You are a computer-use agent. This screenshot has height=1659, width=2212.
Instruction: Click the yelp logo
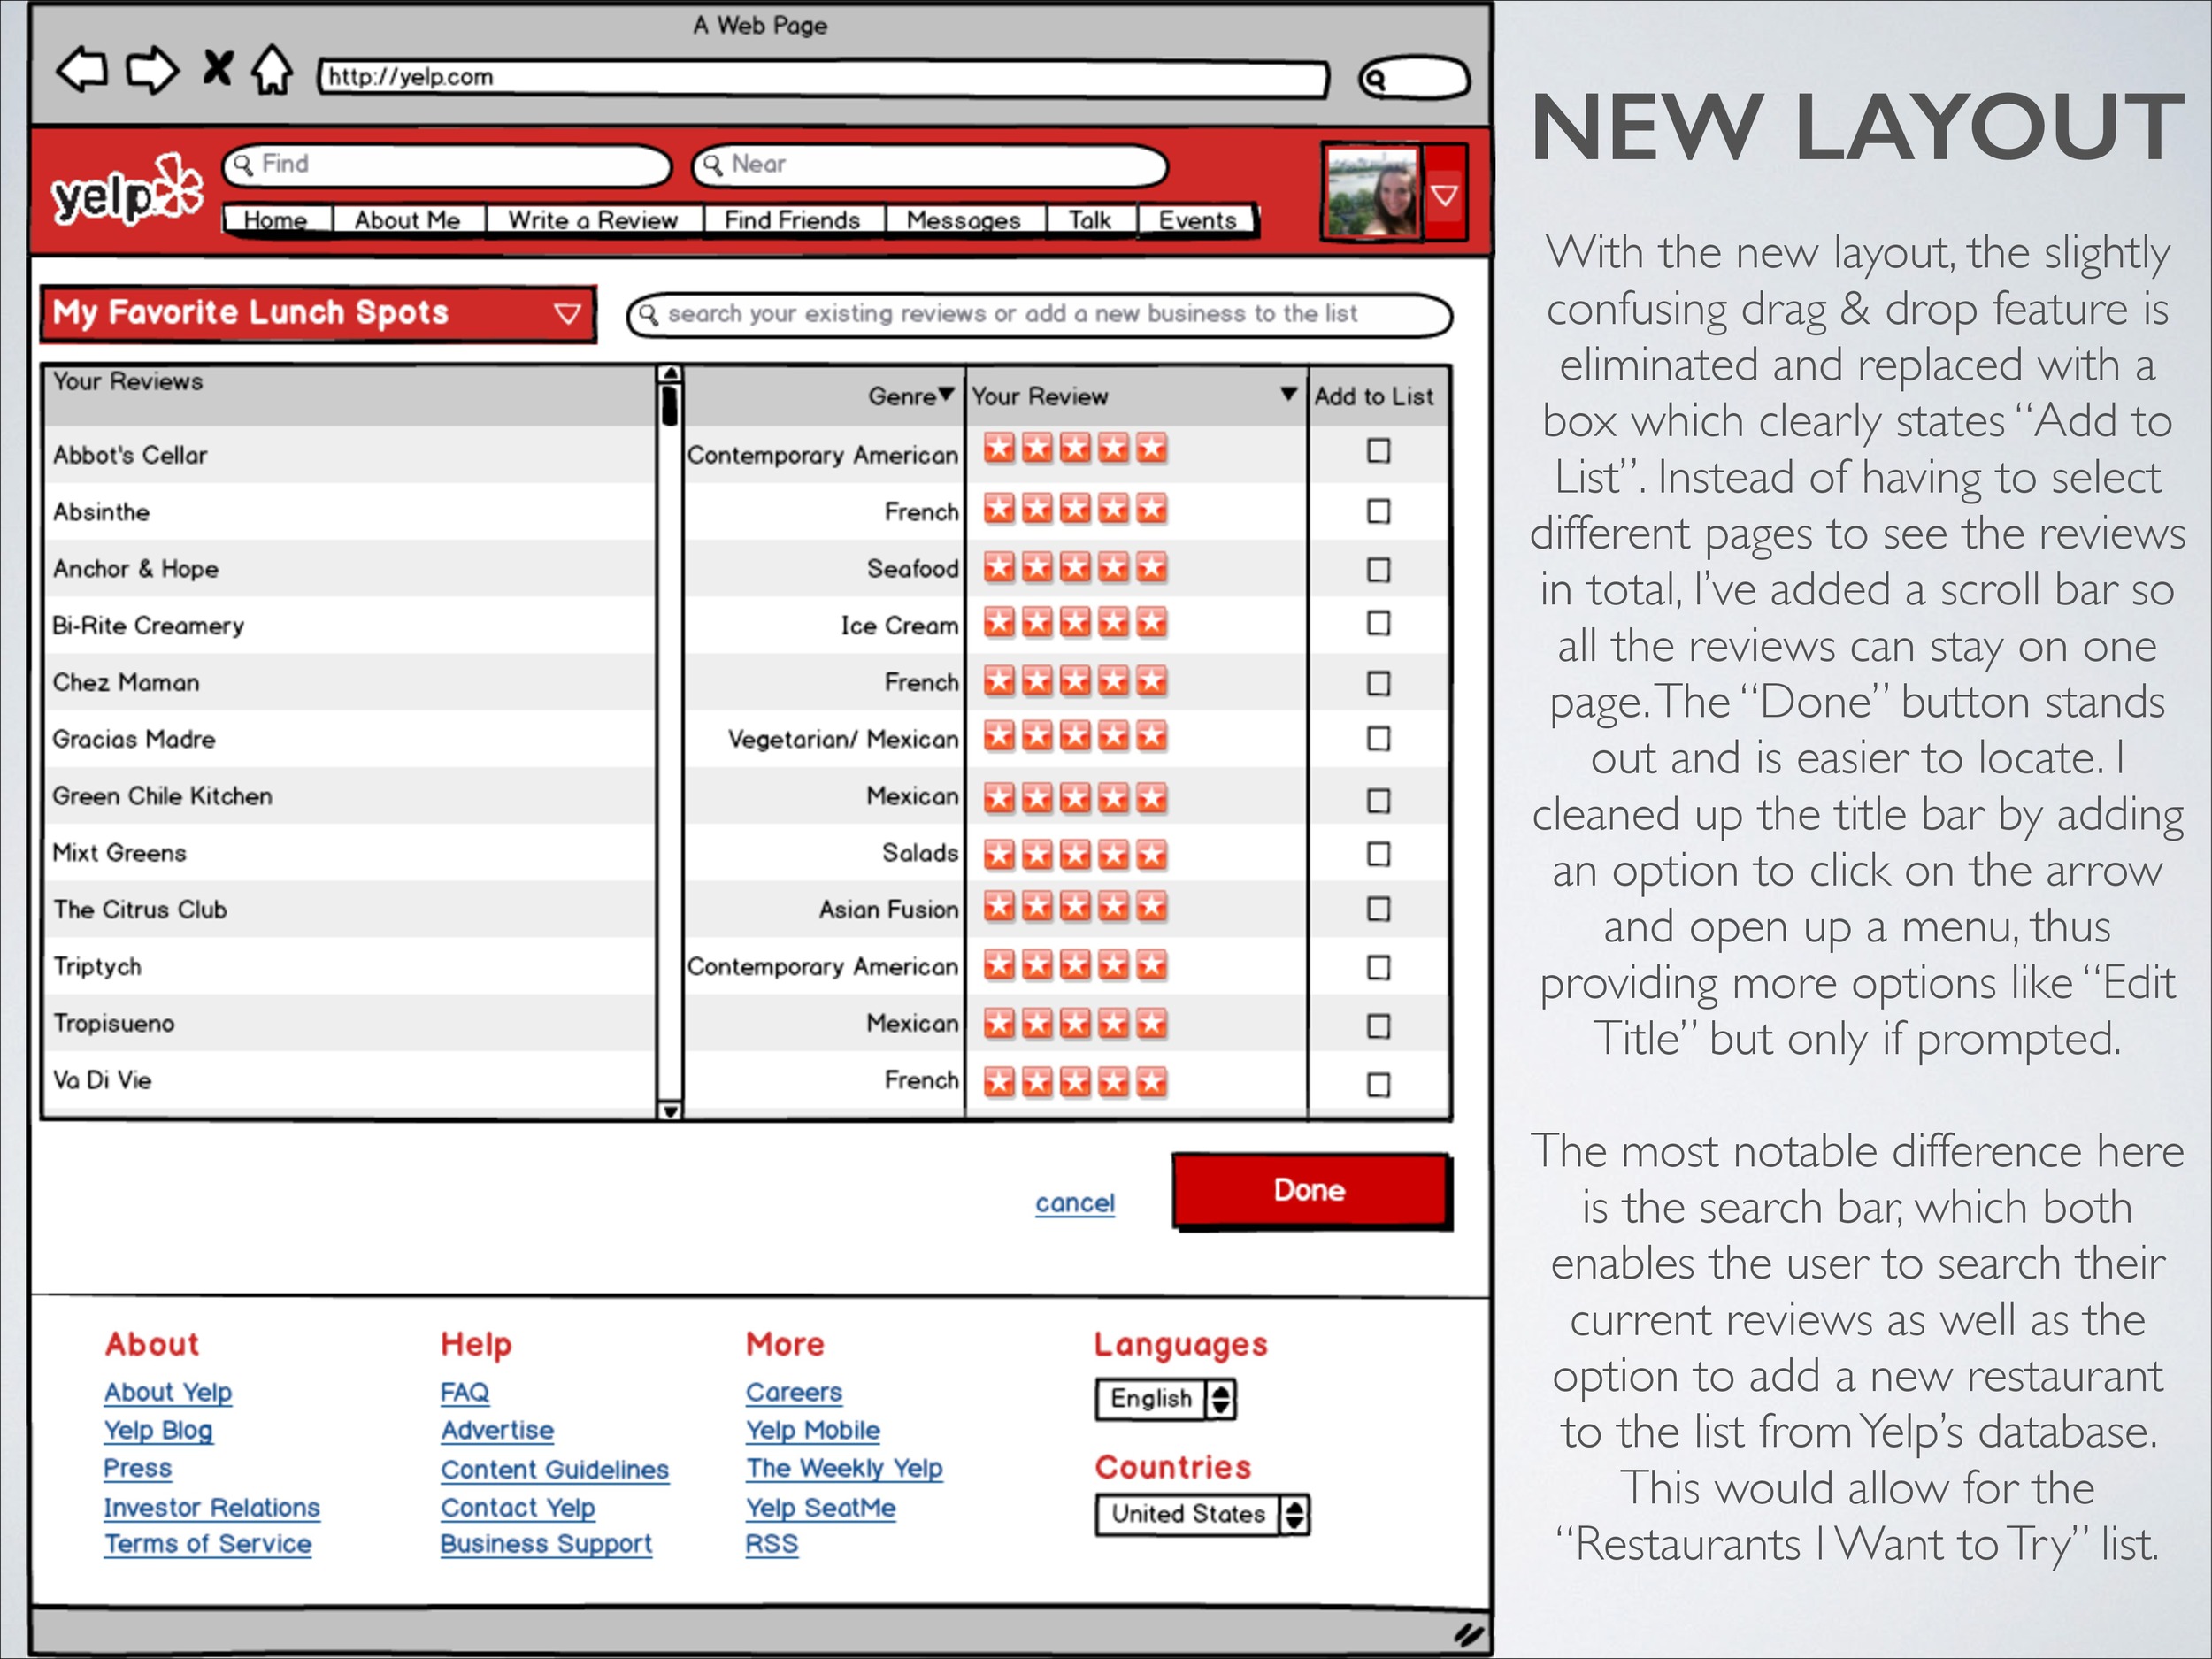click(x=127, y=190)
